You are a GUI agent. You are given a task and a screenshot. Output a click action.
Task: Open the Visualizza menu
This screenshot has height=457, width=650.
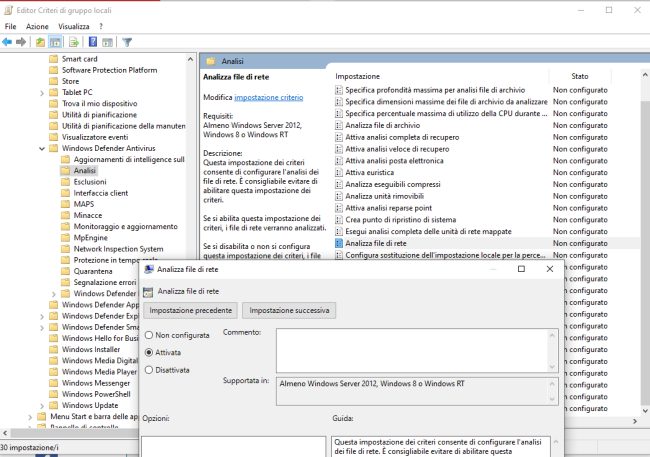point(73,26)
